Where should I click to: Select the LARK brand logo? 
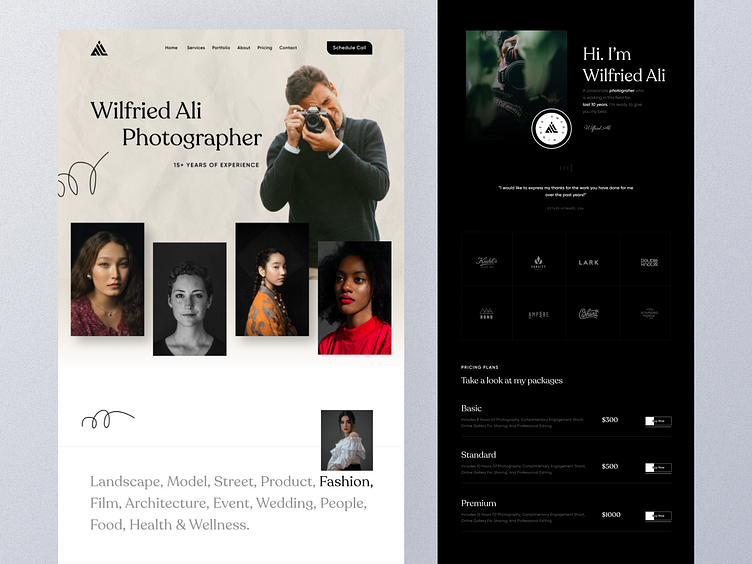pyautogui.click(x=588, y=262)
